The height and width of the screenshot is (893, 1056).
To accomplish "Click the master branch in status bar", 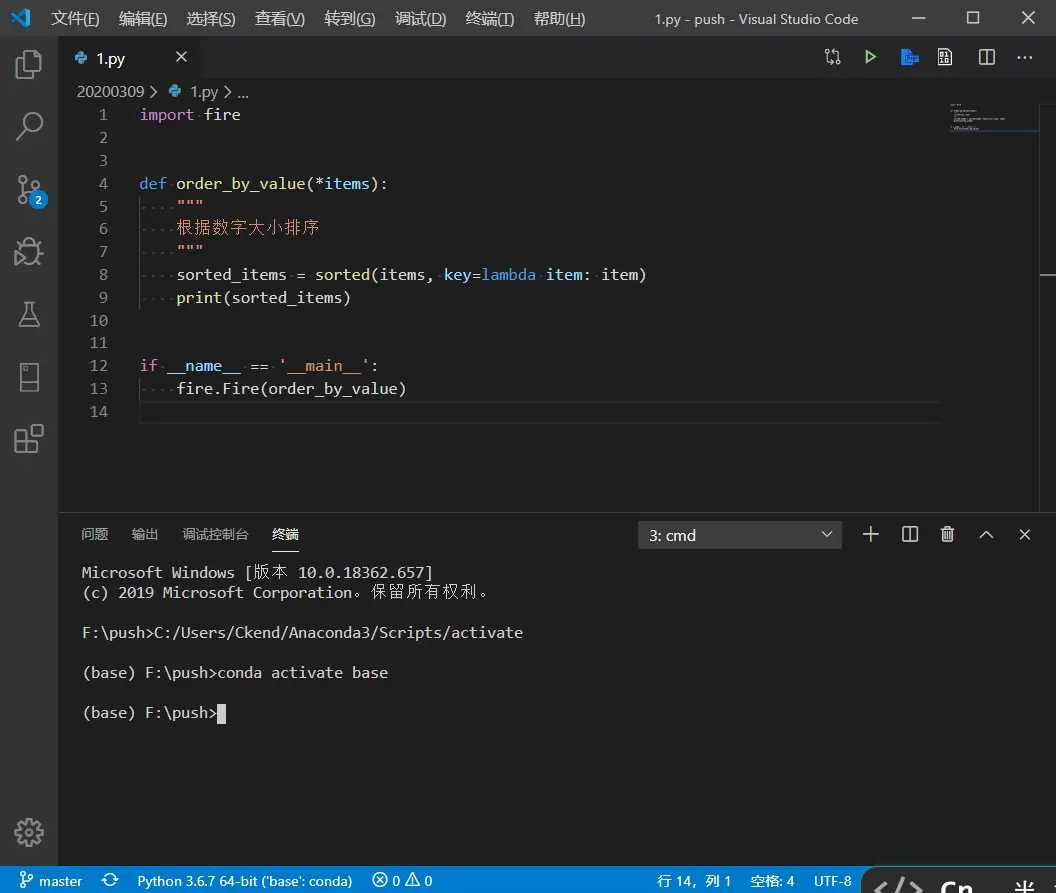I will (x=51, y=881).
